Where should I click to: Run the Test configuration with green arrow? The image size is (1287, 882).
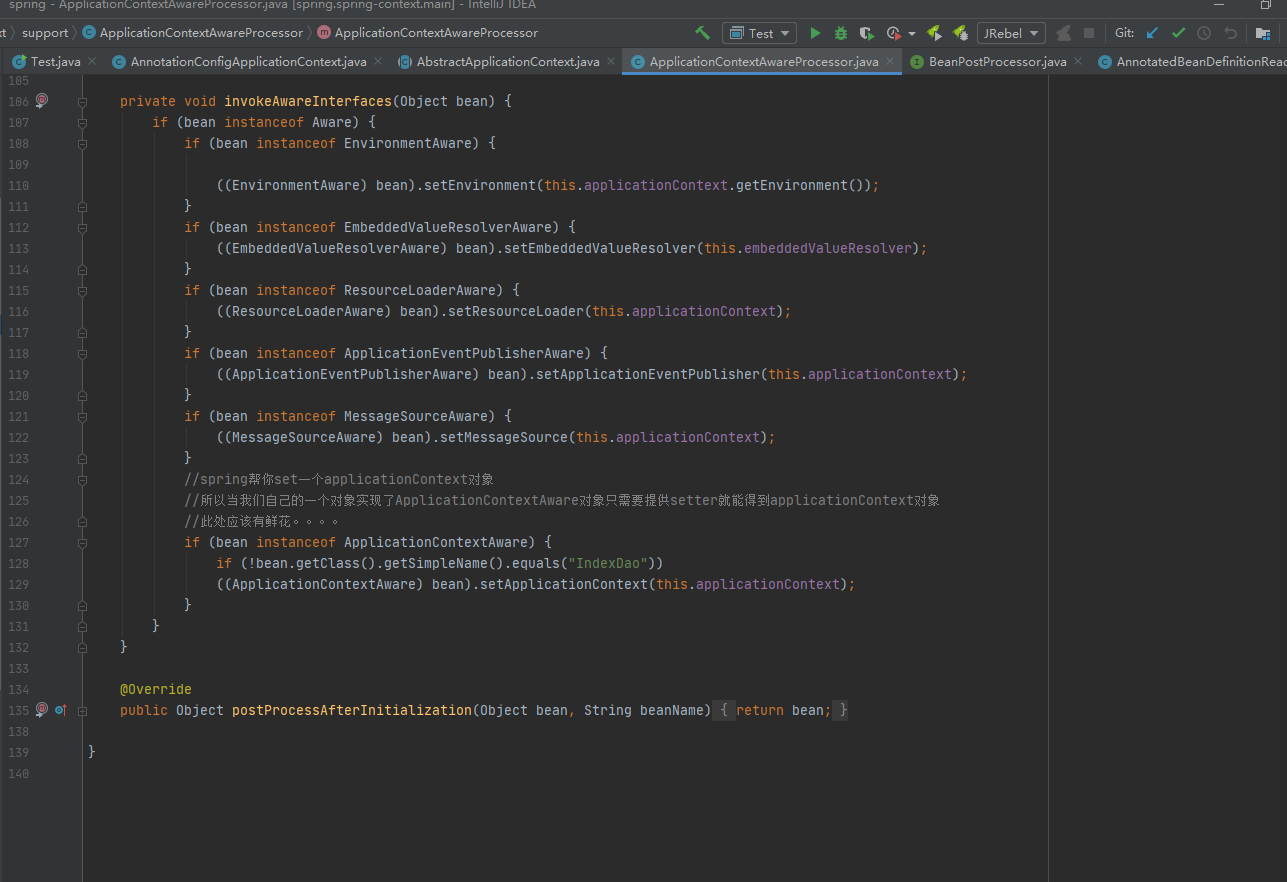click(x=815, y=33)
